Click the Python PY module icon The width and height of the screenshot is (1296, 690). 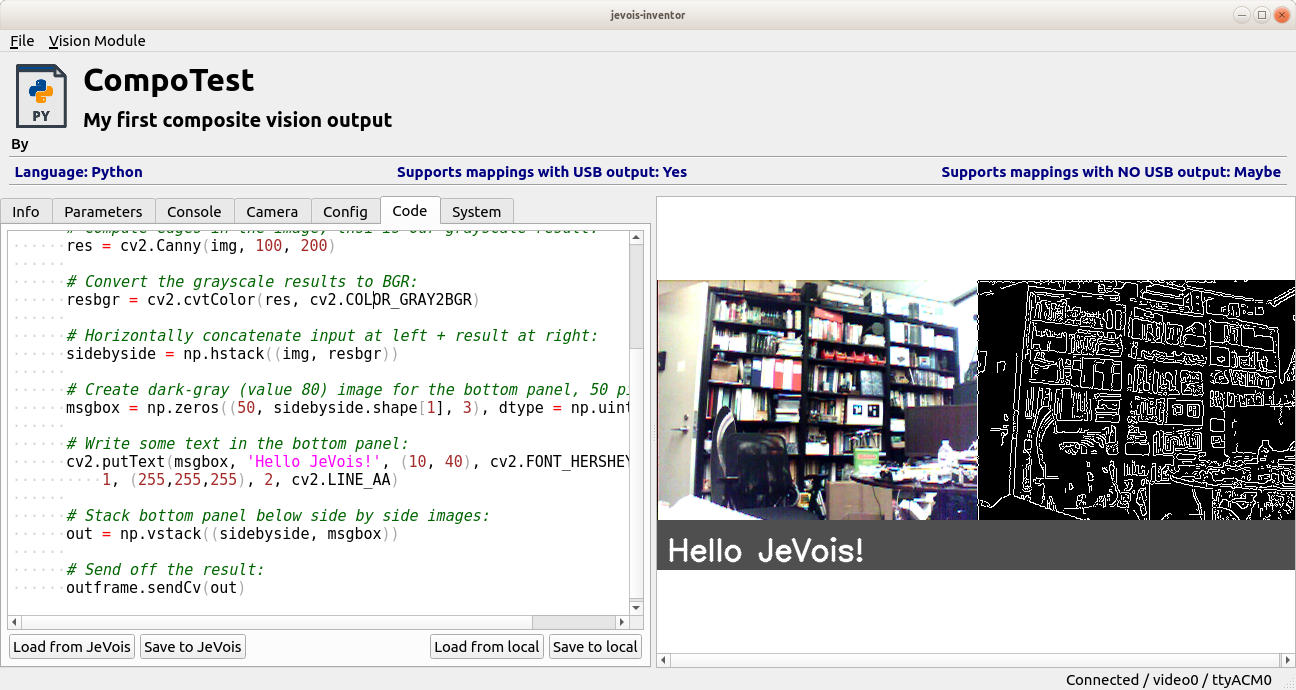pos(41,96)
